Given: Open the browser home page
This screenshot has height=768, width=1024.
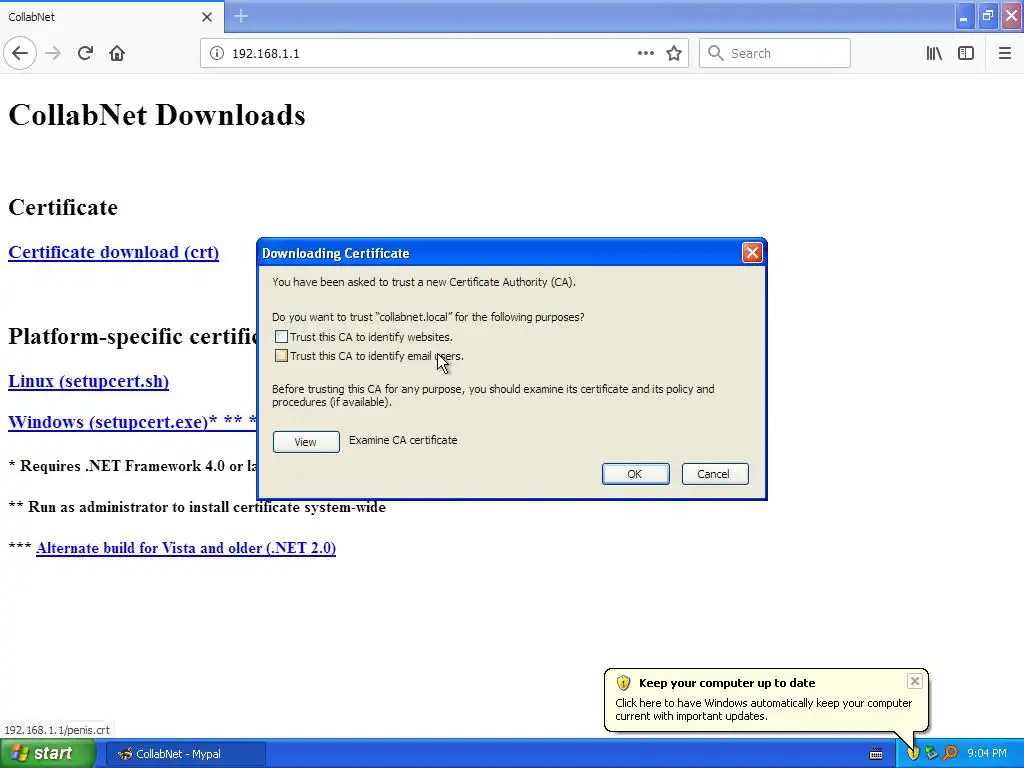Looking at the screenshot, I should 117,53.
